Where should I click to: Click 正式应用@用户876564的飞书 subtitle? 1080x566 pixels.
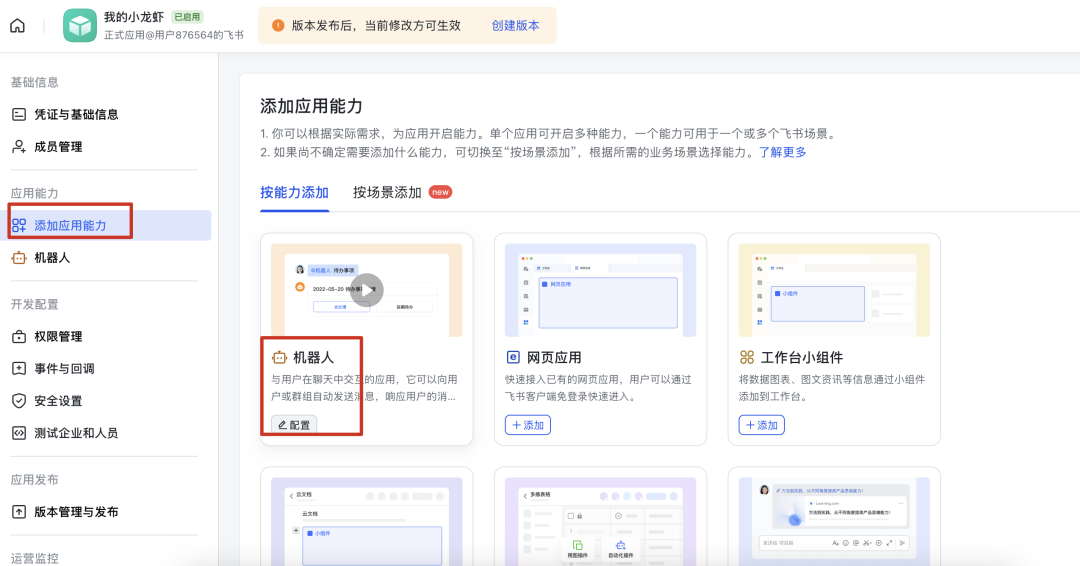174,35
